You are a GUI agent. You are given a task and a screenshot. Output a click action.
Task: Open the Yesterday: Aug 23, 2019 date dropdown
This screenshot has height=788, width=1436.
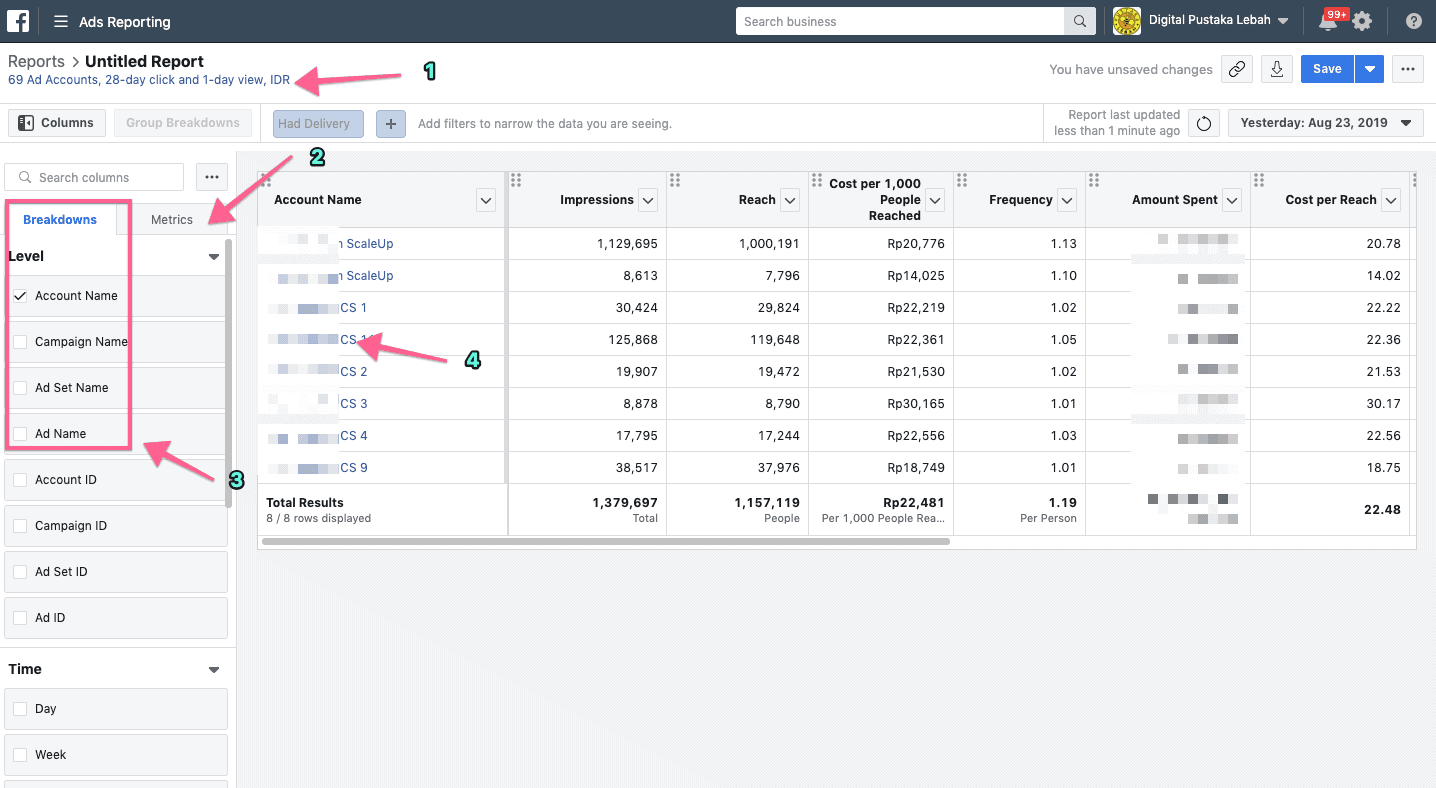1325,123
